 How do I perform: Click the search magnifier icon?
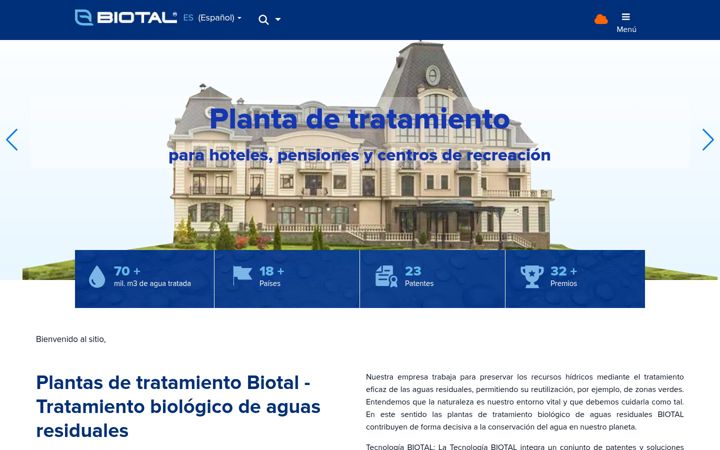tap(263, 20)
